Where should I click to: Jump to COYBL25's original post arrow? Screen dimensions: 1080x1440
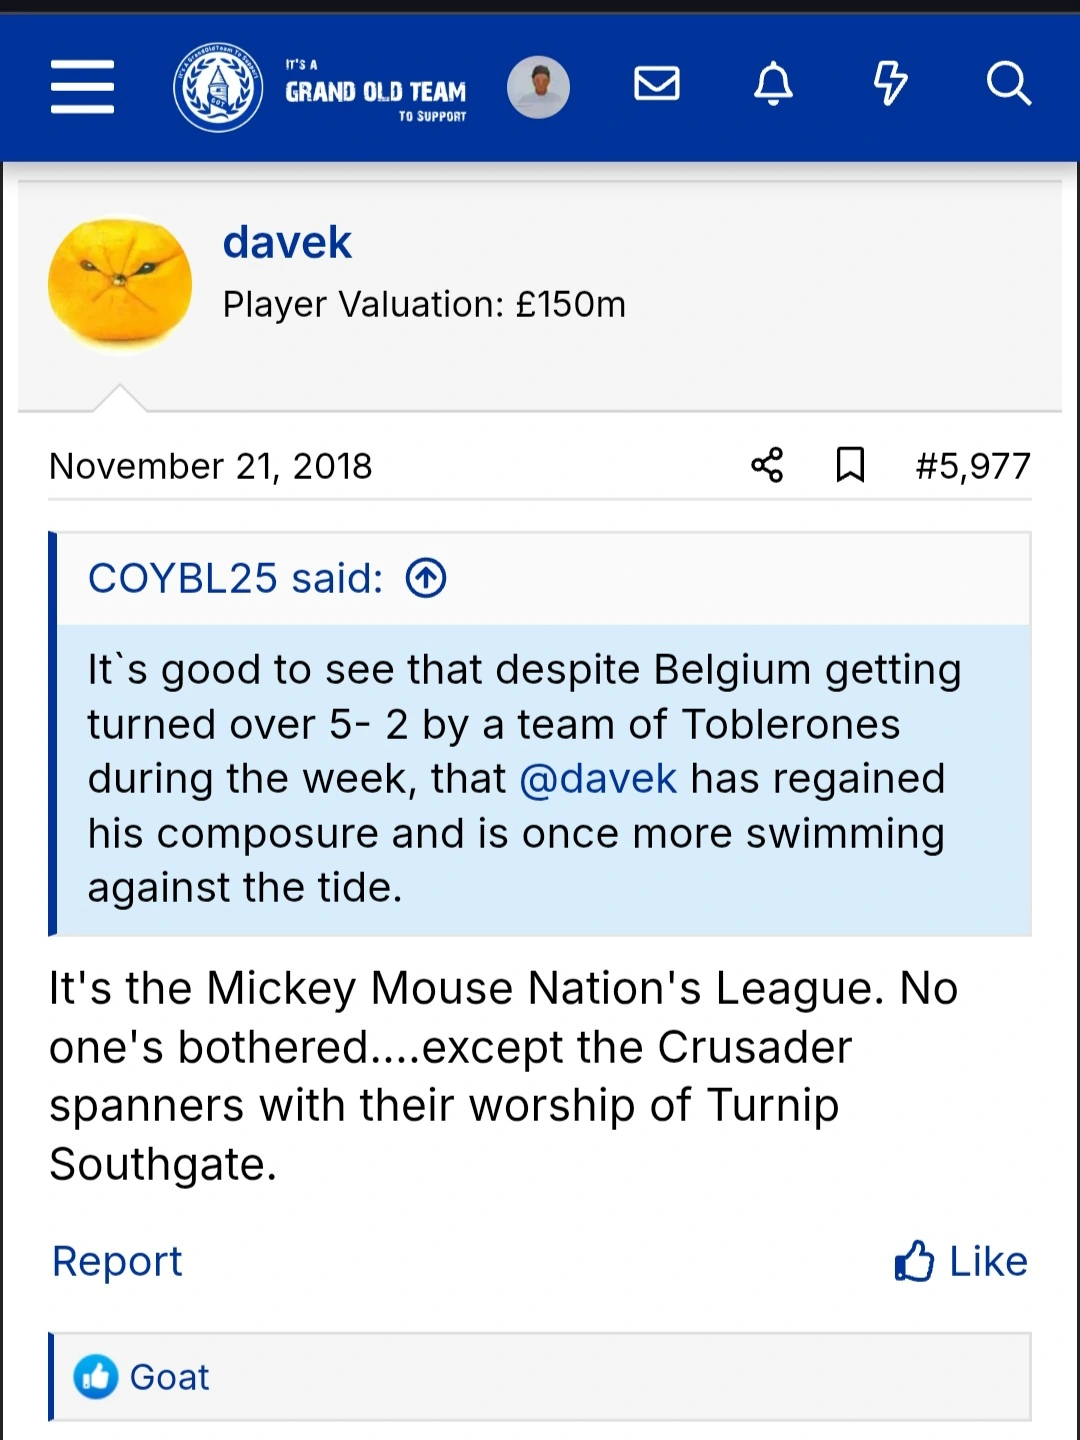[426, 578]
